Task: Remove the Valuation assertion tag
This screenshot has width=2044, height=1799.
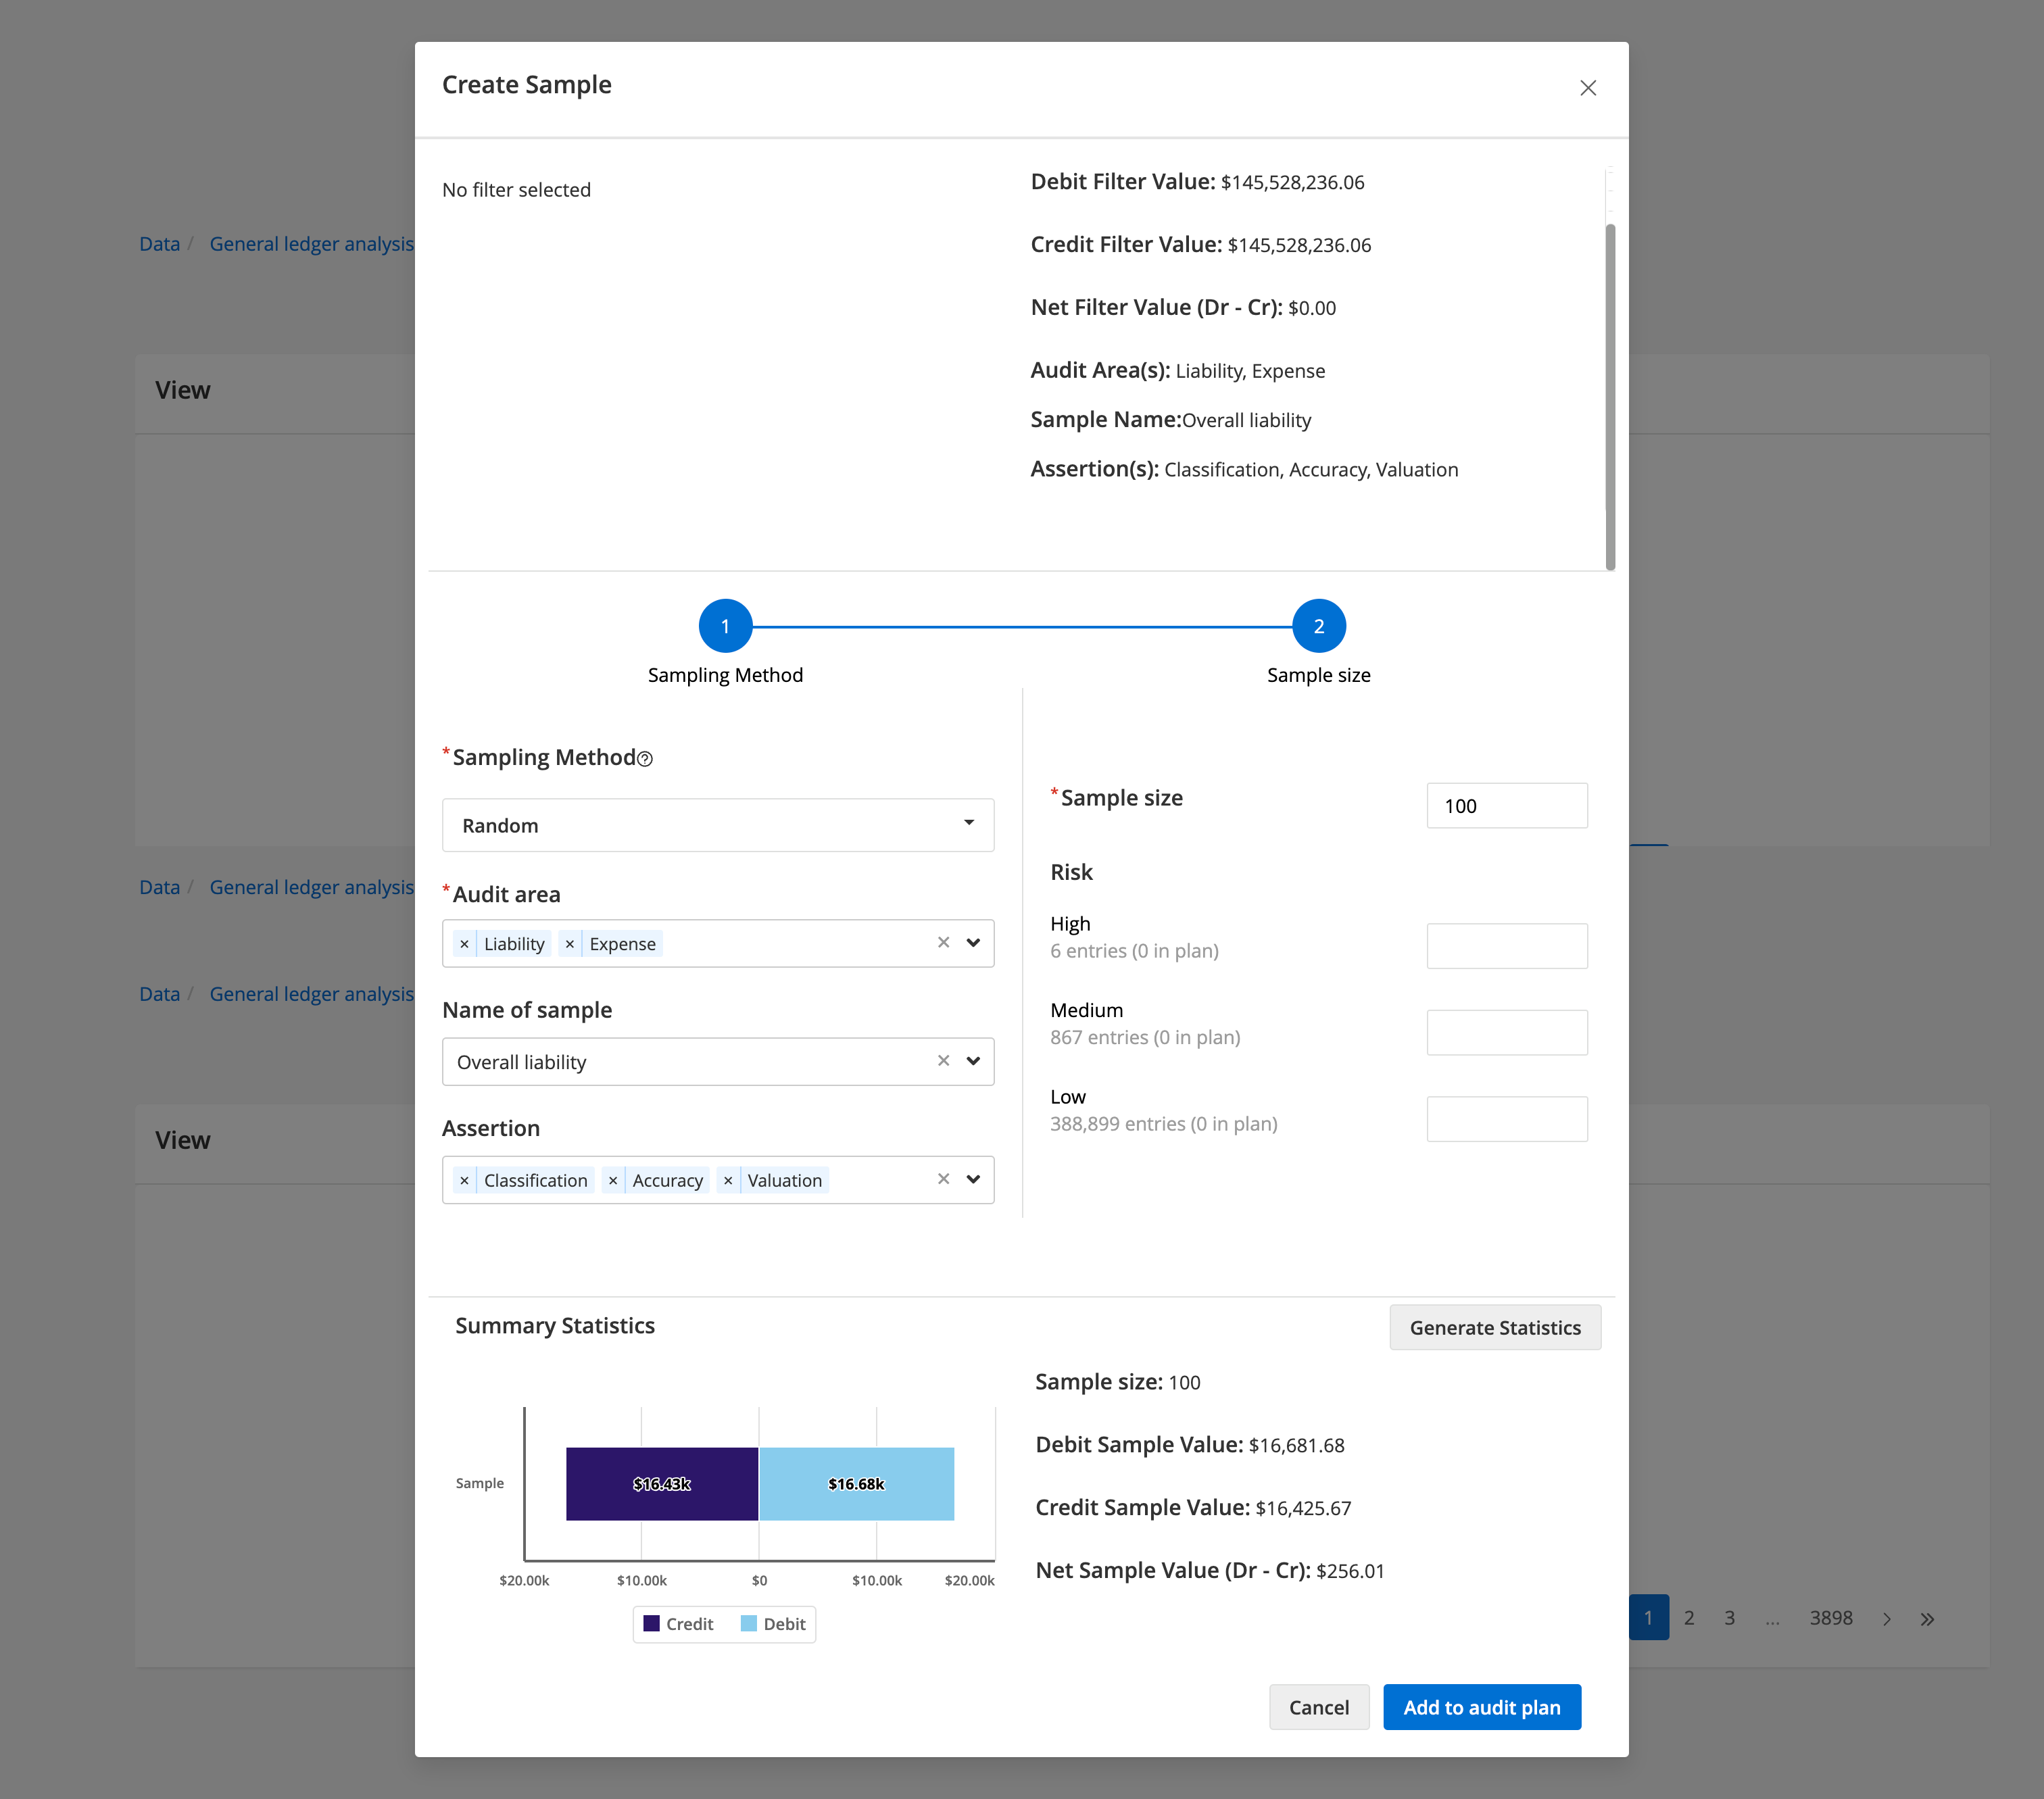Action: (x=728, y=1181)
